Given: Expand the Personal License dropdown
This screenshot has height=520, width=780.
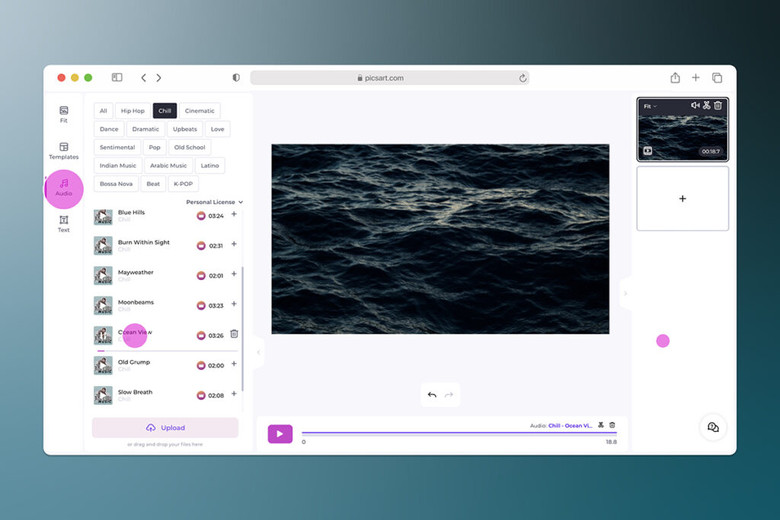Looking at the screenshot, I should [x=214, y=202].
